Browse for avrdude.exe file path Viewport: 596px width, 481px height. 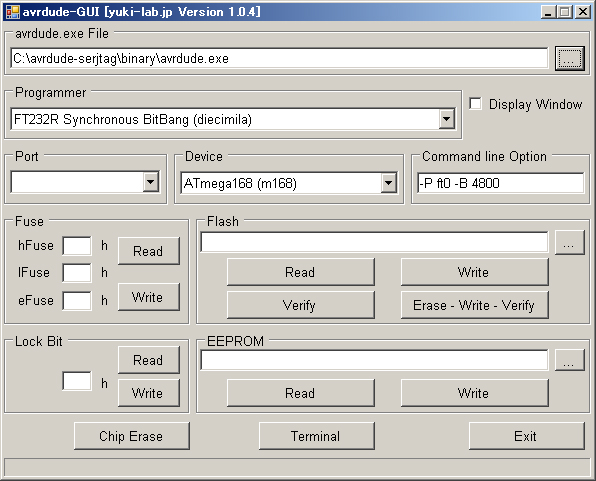click(x=569, y=59)
